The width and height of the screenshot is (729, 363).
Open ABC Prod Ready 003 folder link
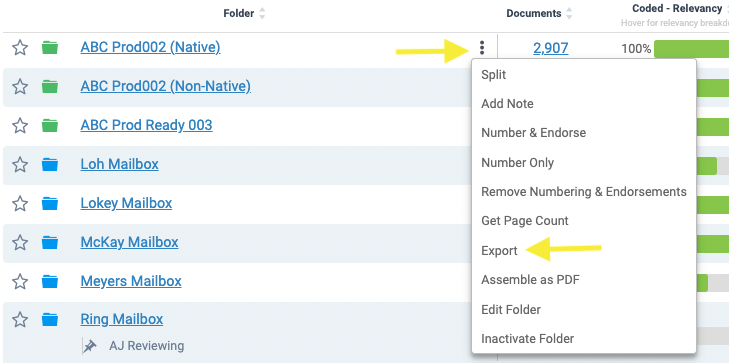click(146, 125)
